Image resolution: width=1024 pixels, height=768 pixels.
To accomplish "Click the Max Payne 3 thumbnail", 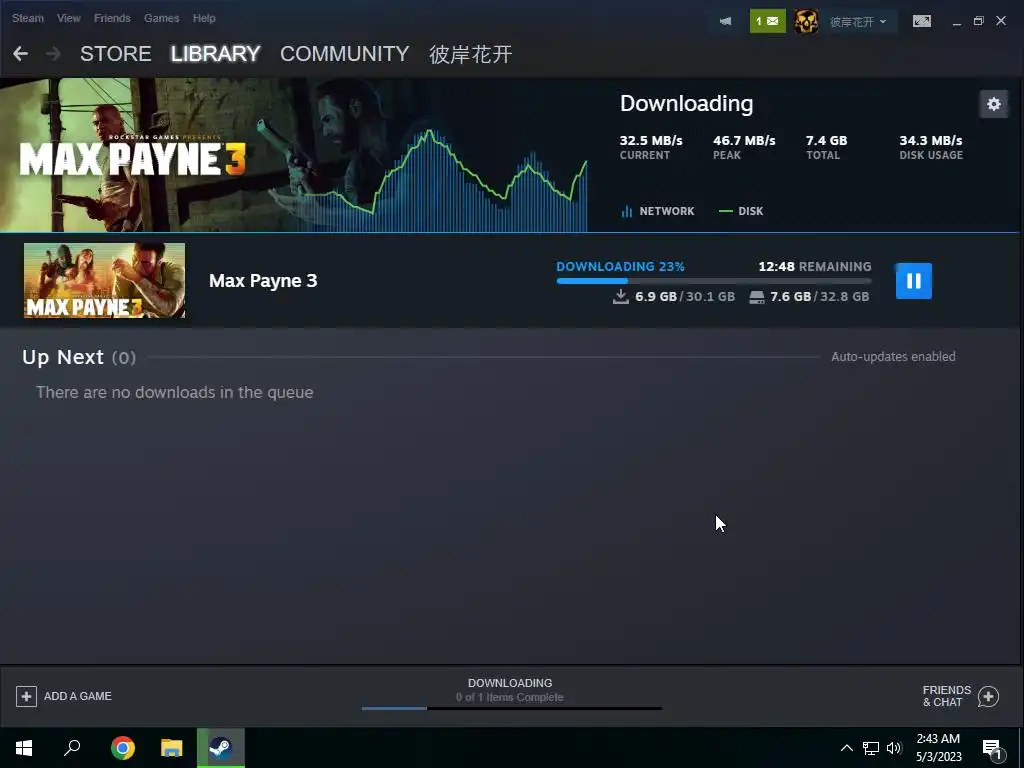I will (x=104, y=280).
